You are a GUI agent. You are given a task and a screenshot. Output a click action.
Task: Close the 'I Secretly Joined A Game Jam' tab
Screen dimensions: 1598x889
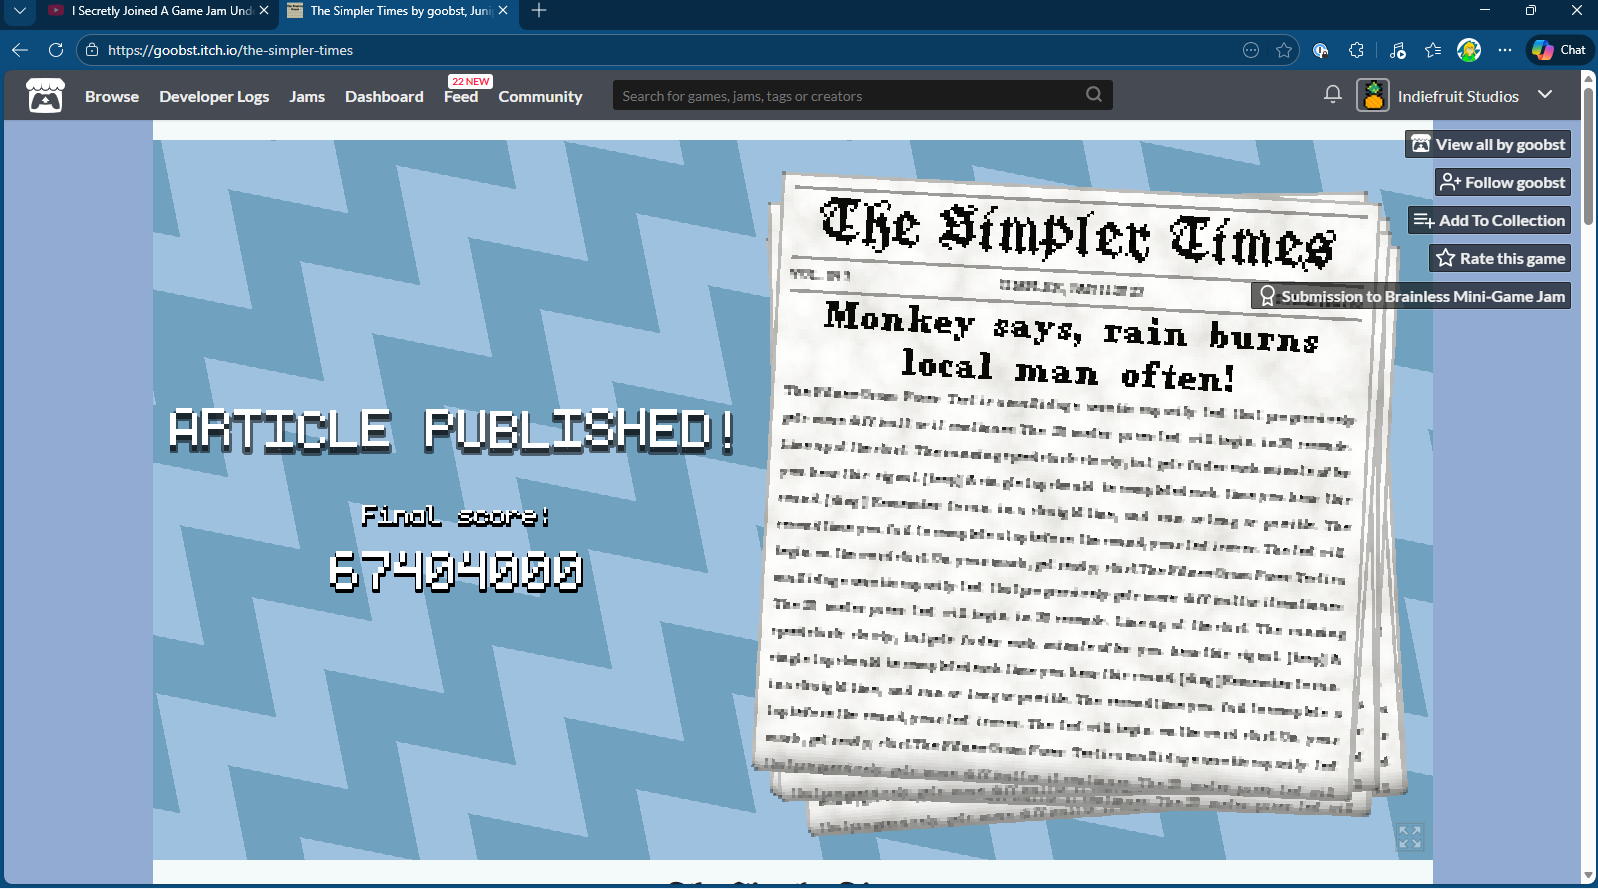point(264,10)
